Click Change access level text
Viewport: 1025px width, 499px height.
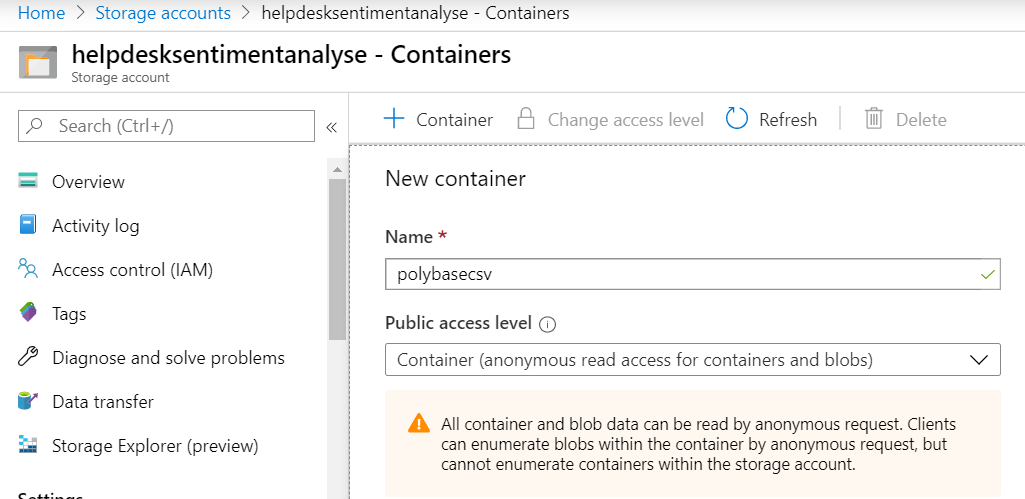(626, 120)
